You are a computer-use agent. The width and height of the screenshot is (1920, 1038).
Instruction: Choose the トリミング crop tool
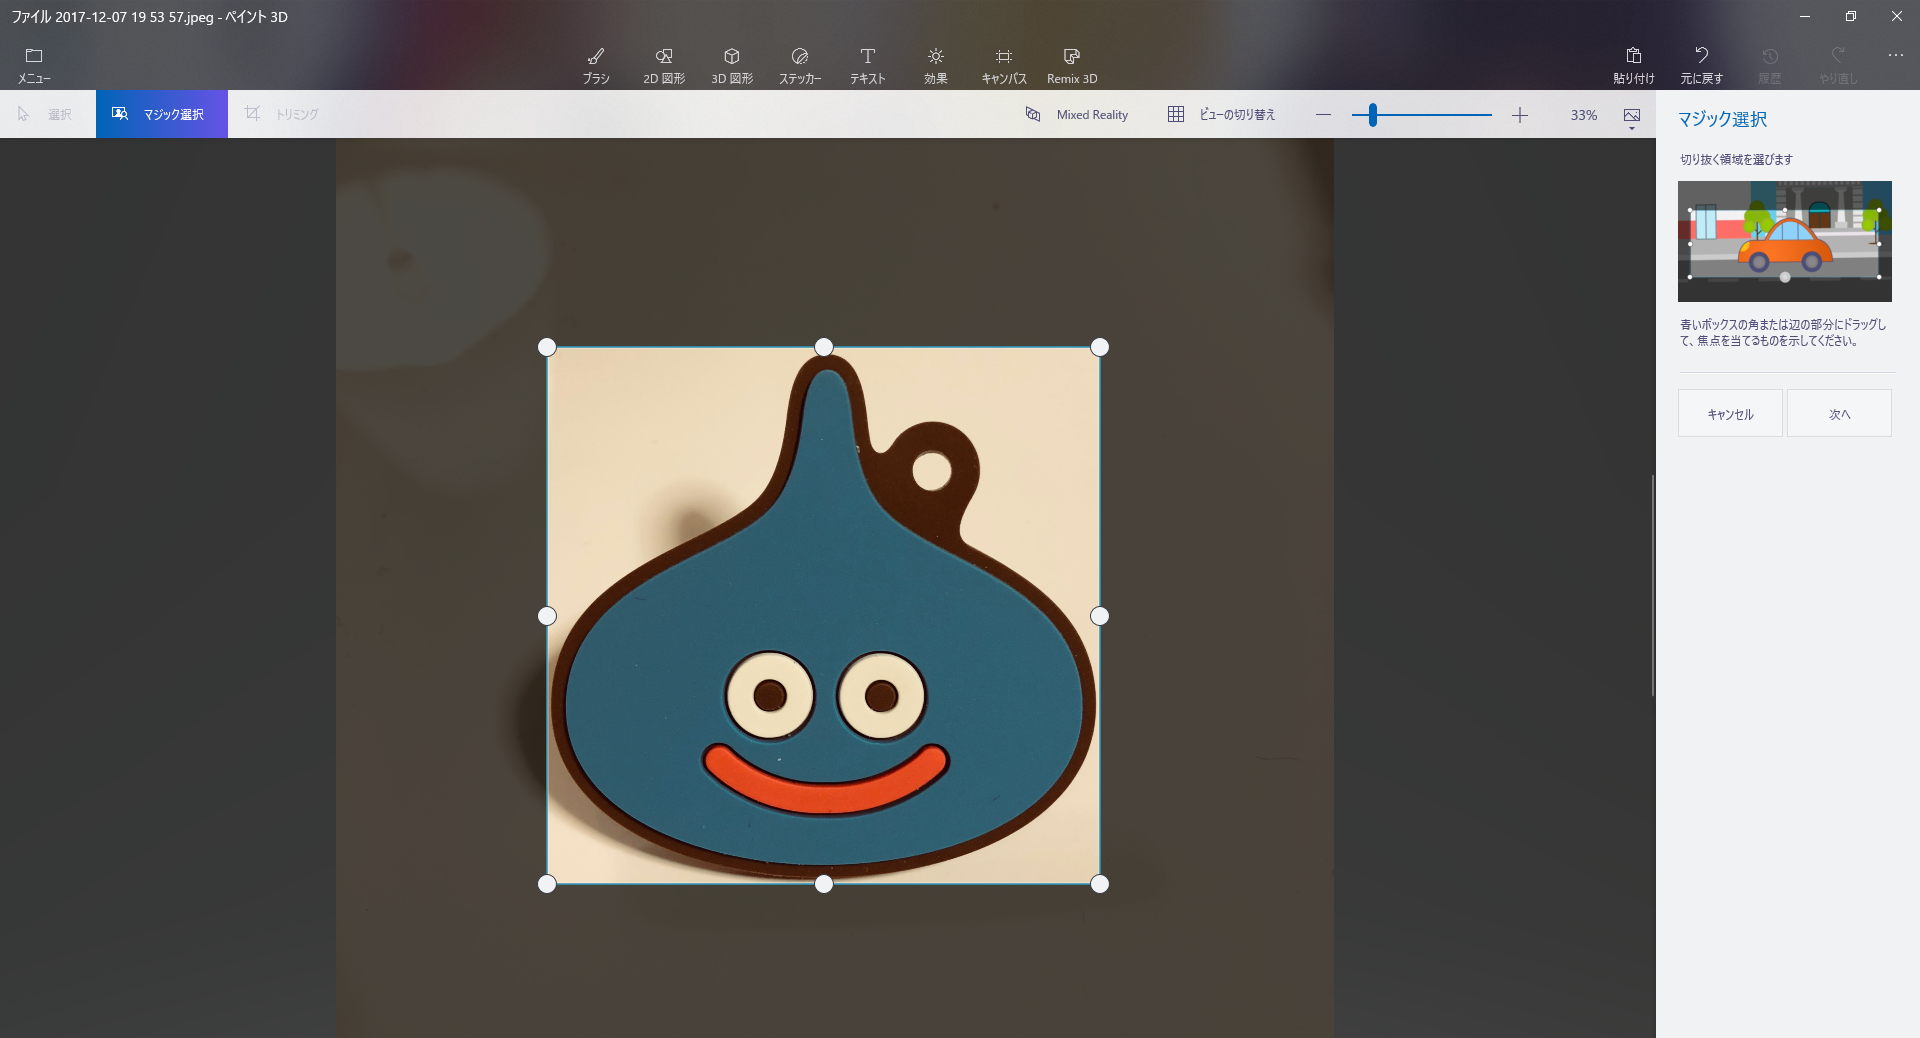coord(282,114)
